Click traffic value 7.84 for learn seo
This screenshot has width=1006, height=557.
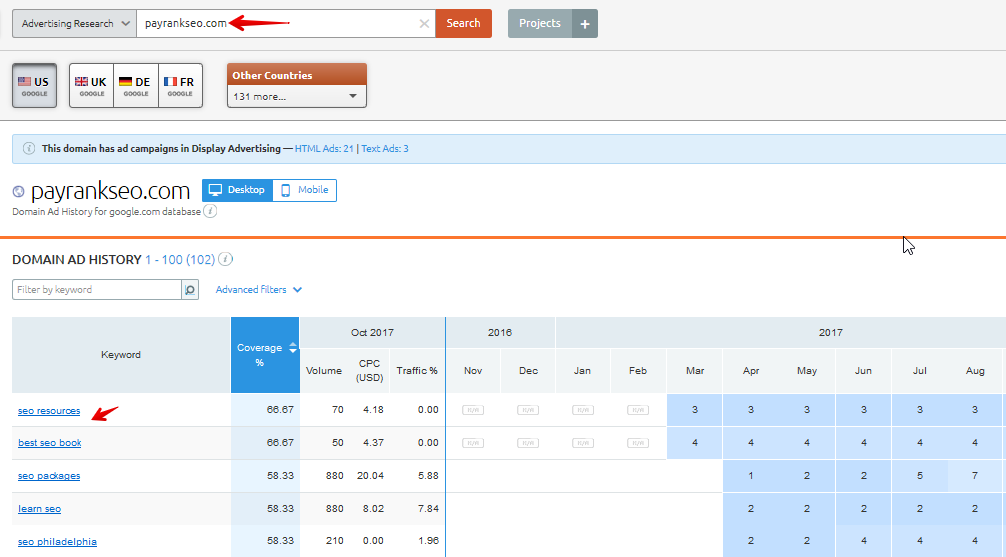tap(428, 509)
